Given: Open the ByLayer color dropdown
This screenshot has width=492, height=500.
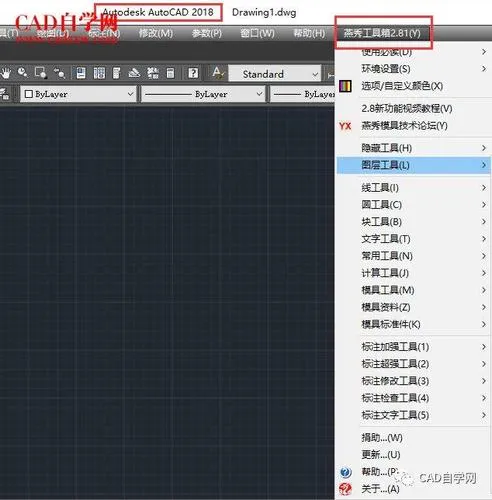Looking at the screenshot, I should coord(78,94).
